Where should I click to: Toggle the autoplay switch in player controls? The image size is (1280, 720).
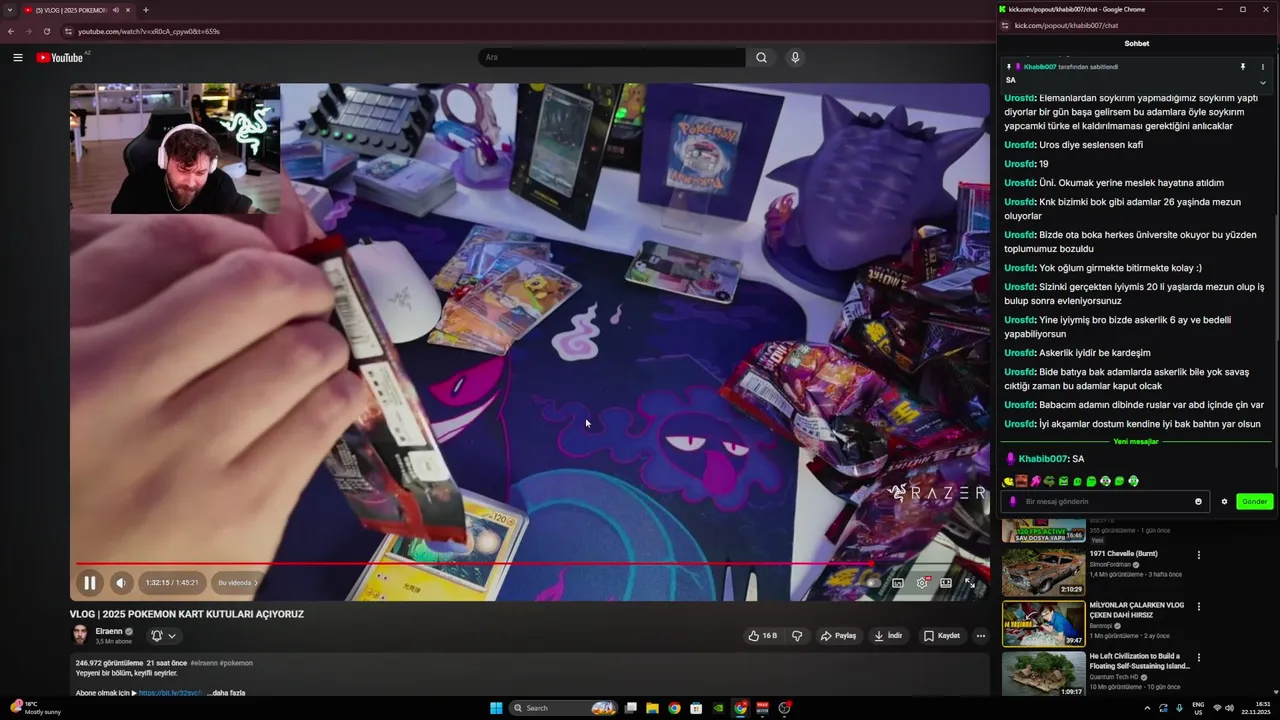(x=873, y=582)
